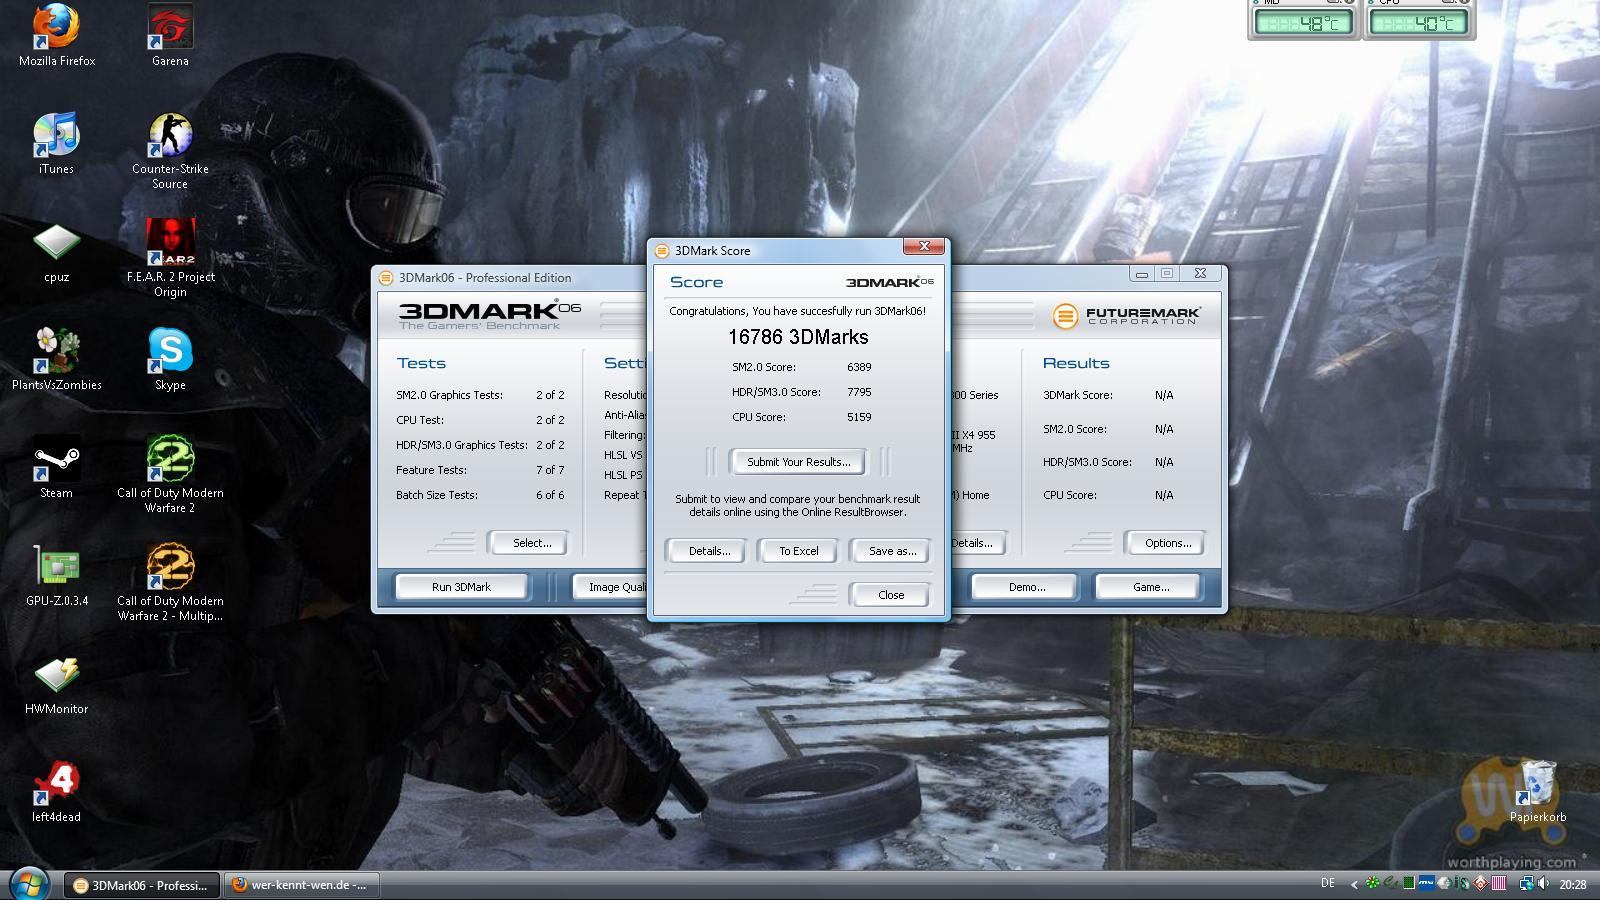Click Submit Your Results button
Image resolution: width=1600 pixels, height=900 pixels.
click(798, 462)
